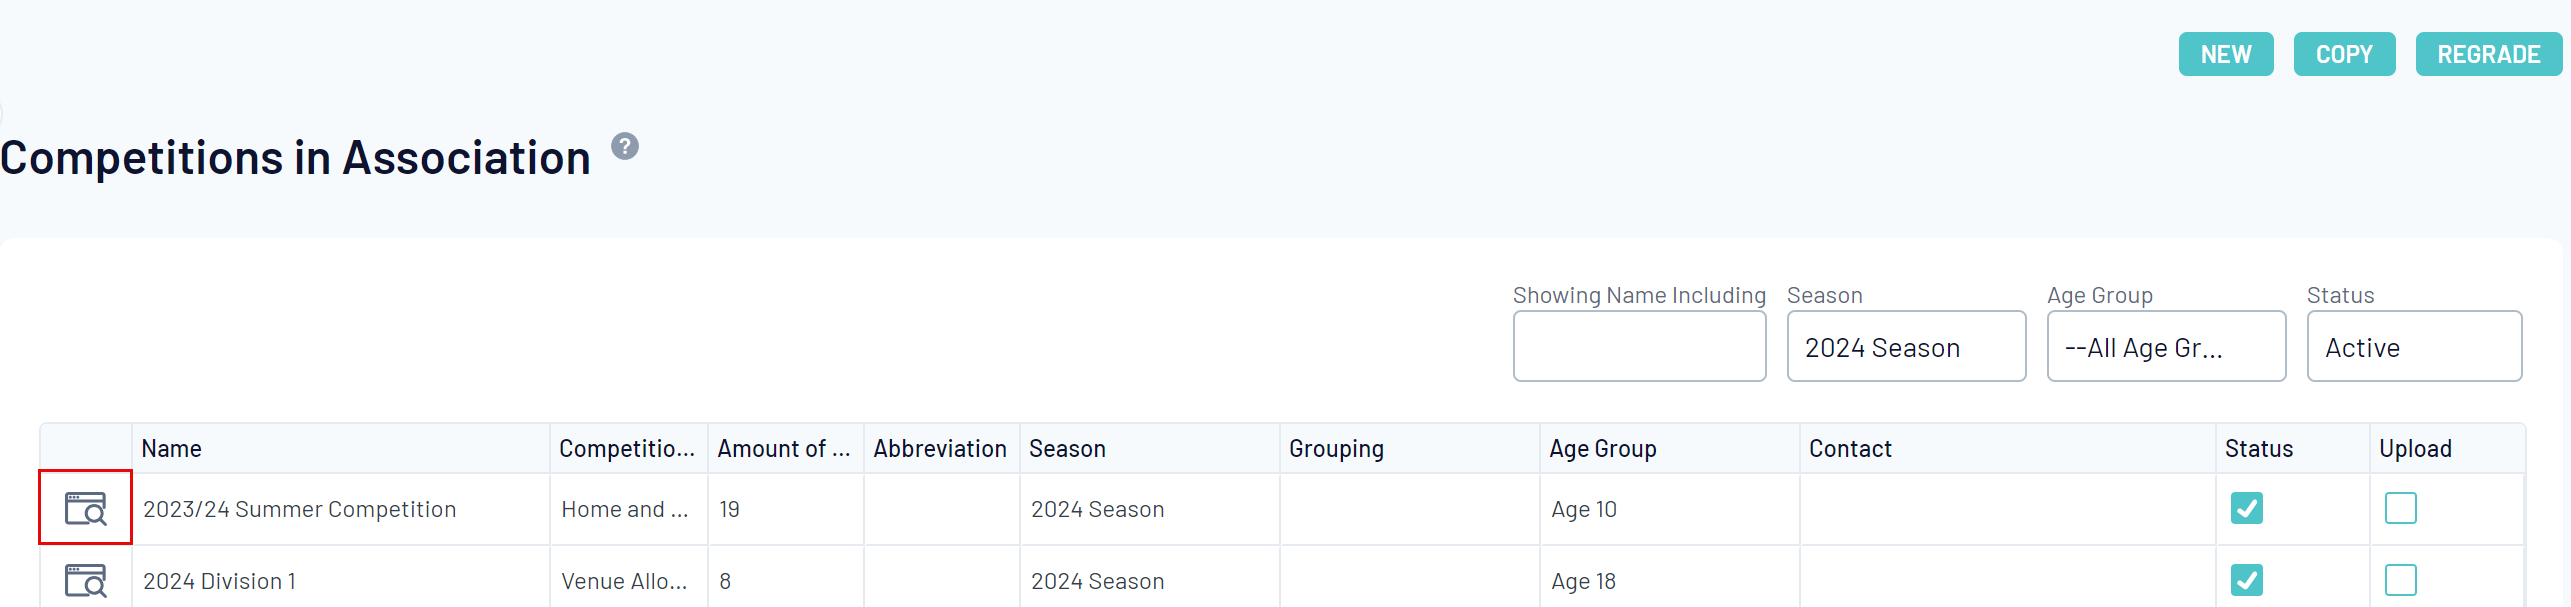Tick Upload checkbox for 2023/24 Summer Competition
The height and width of the screenshot is (607, 2571).
(x=2400, y=508)
